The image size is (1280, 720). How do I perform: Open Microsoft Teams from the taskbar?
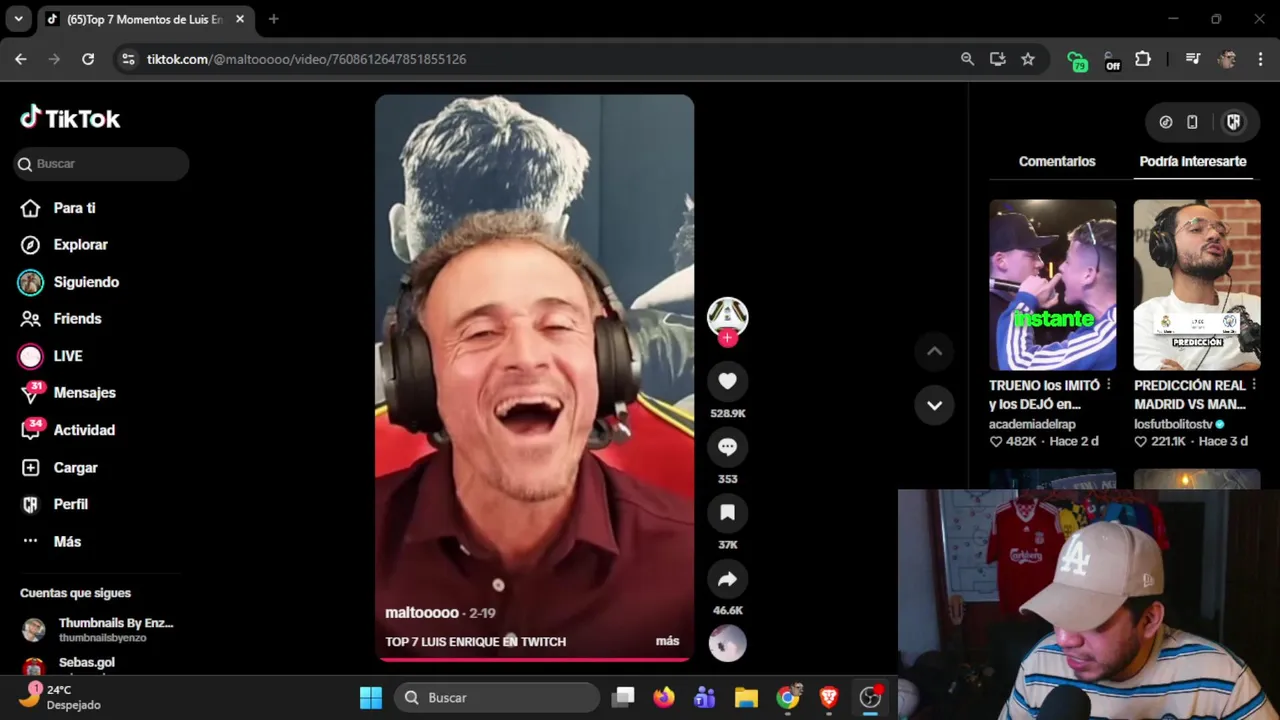click(705, 698)
